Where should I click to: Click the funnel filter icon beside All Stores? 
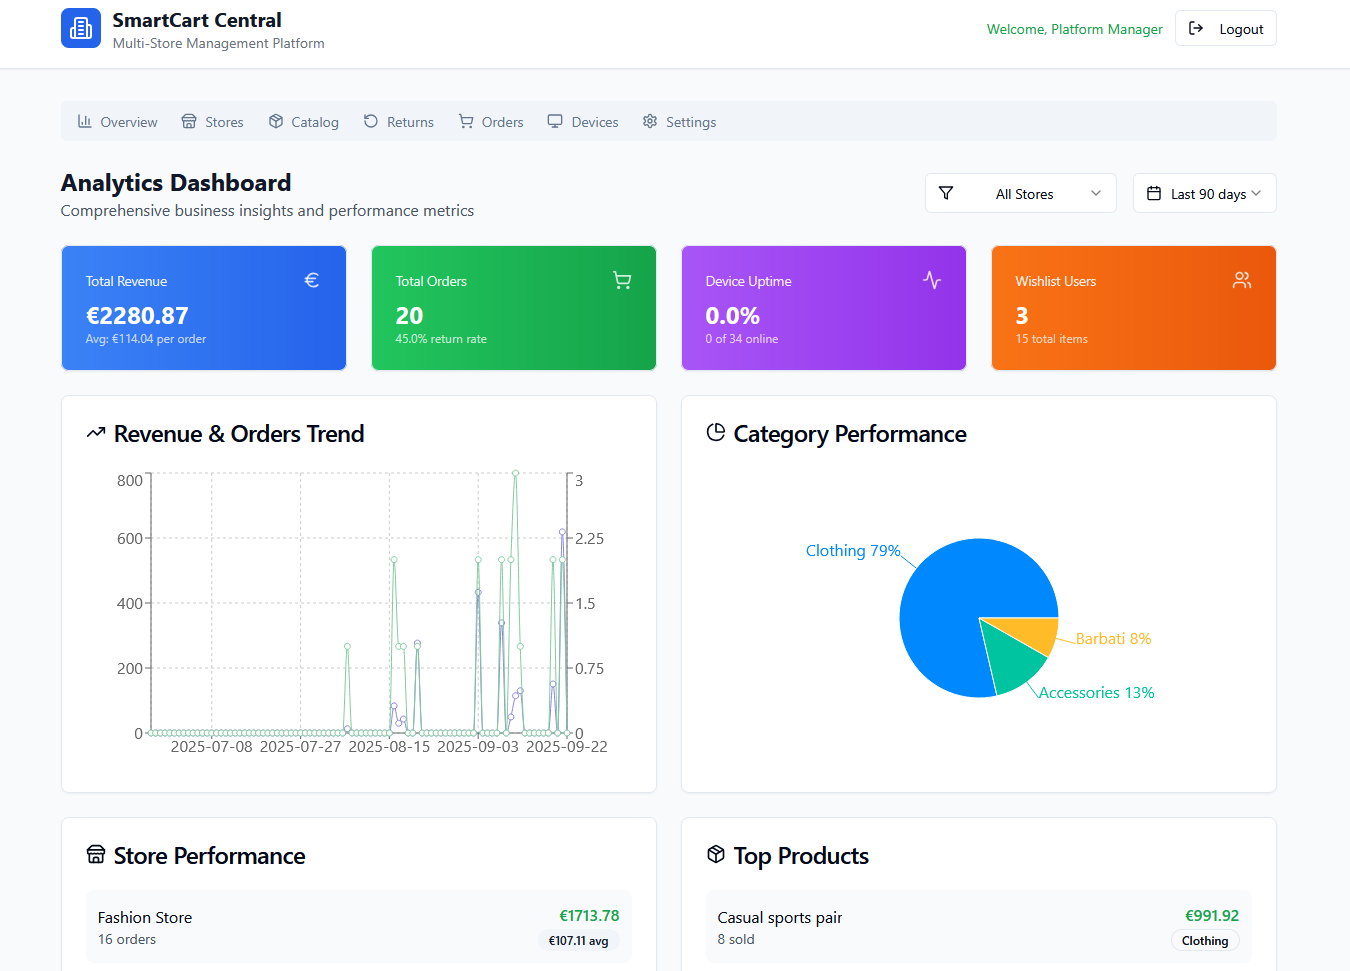point(946,194)
